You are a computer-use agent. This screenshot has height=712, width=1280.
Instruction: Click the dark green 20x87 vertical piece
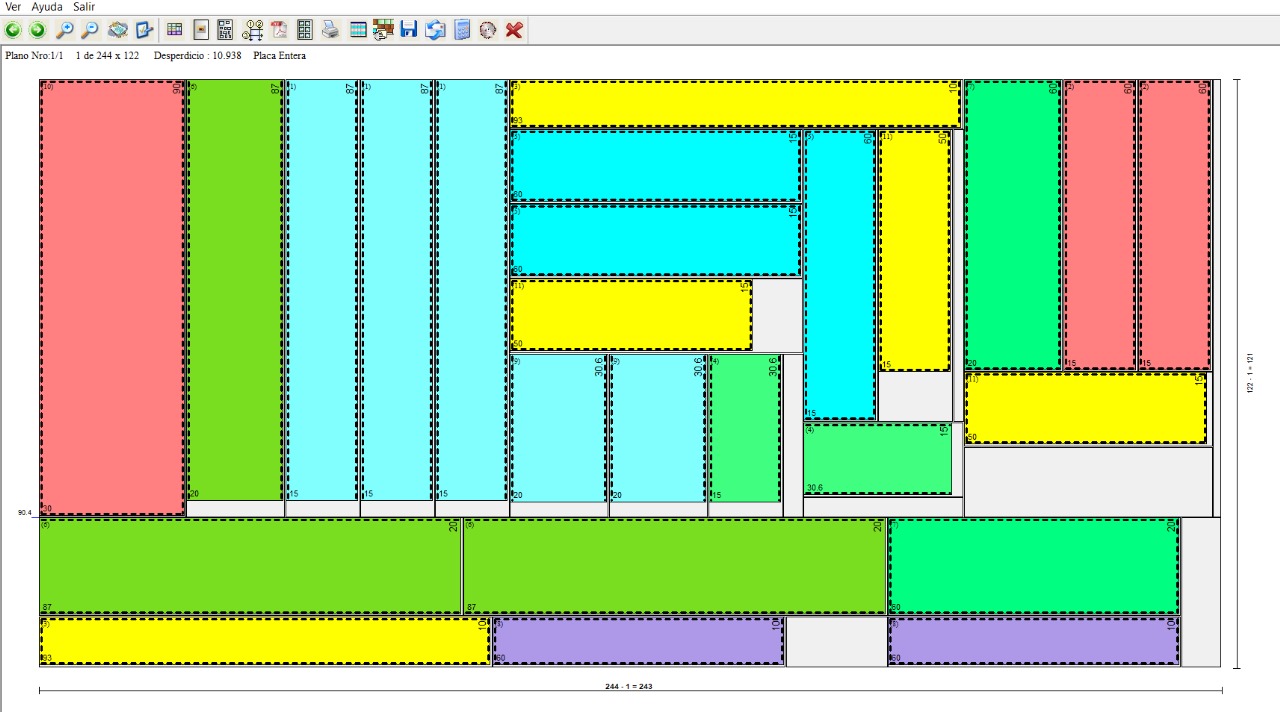(235, 290)
